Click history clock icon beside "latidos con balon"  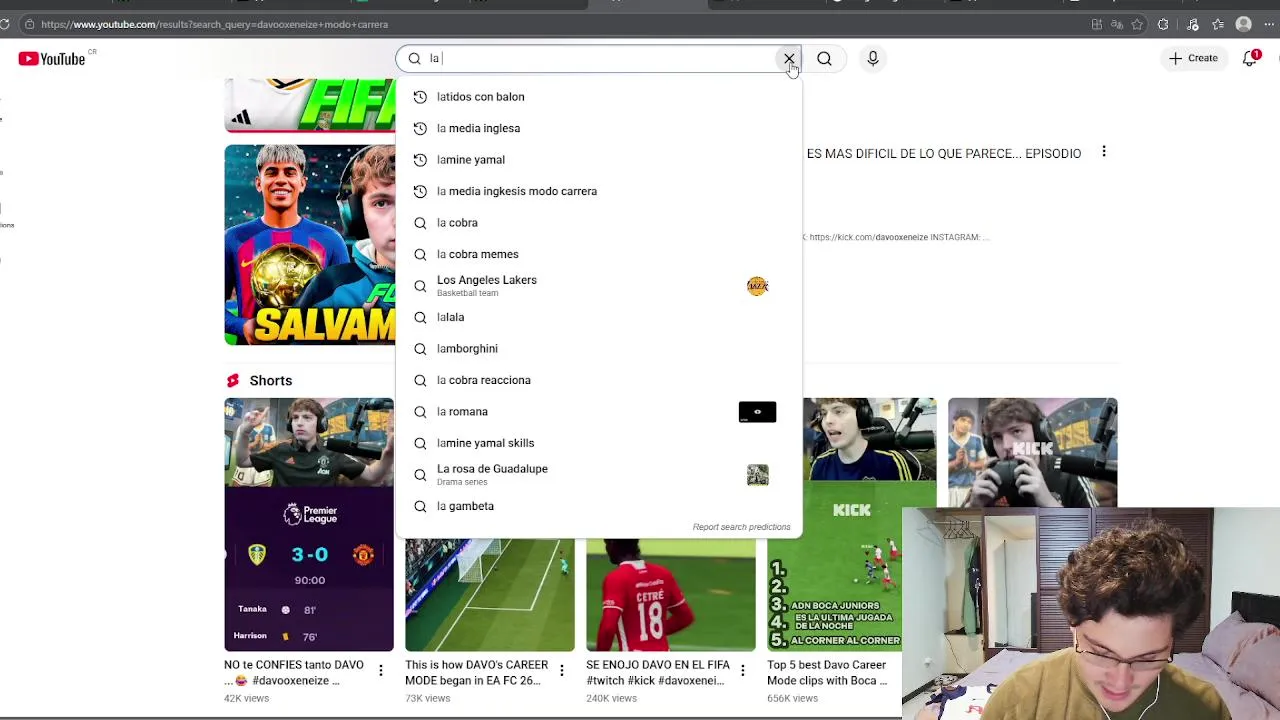click(420, 97)
